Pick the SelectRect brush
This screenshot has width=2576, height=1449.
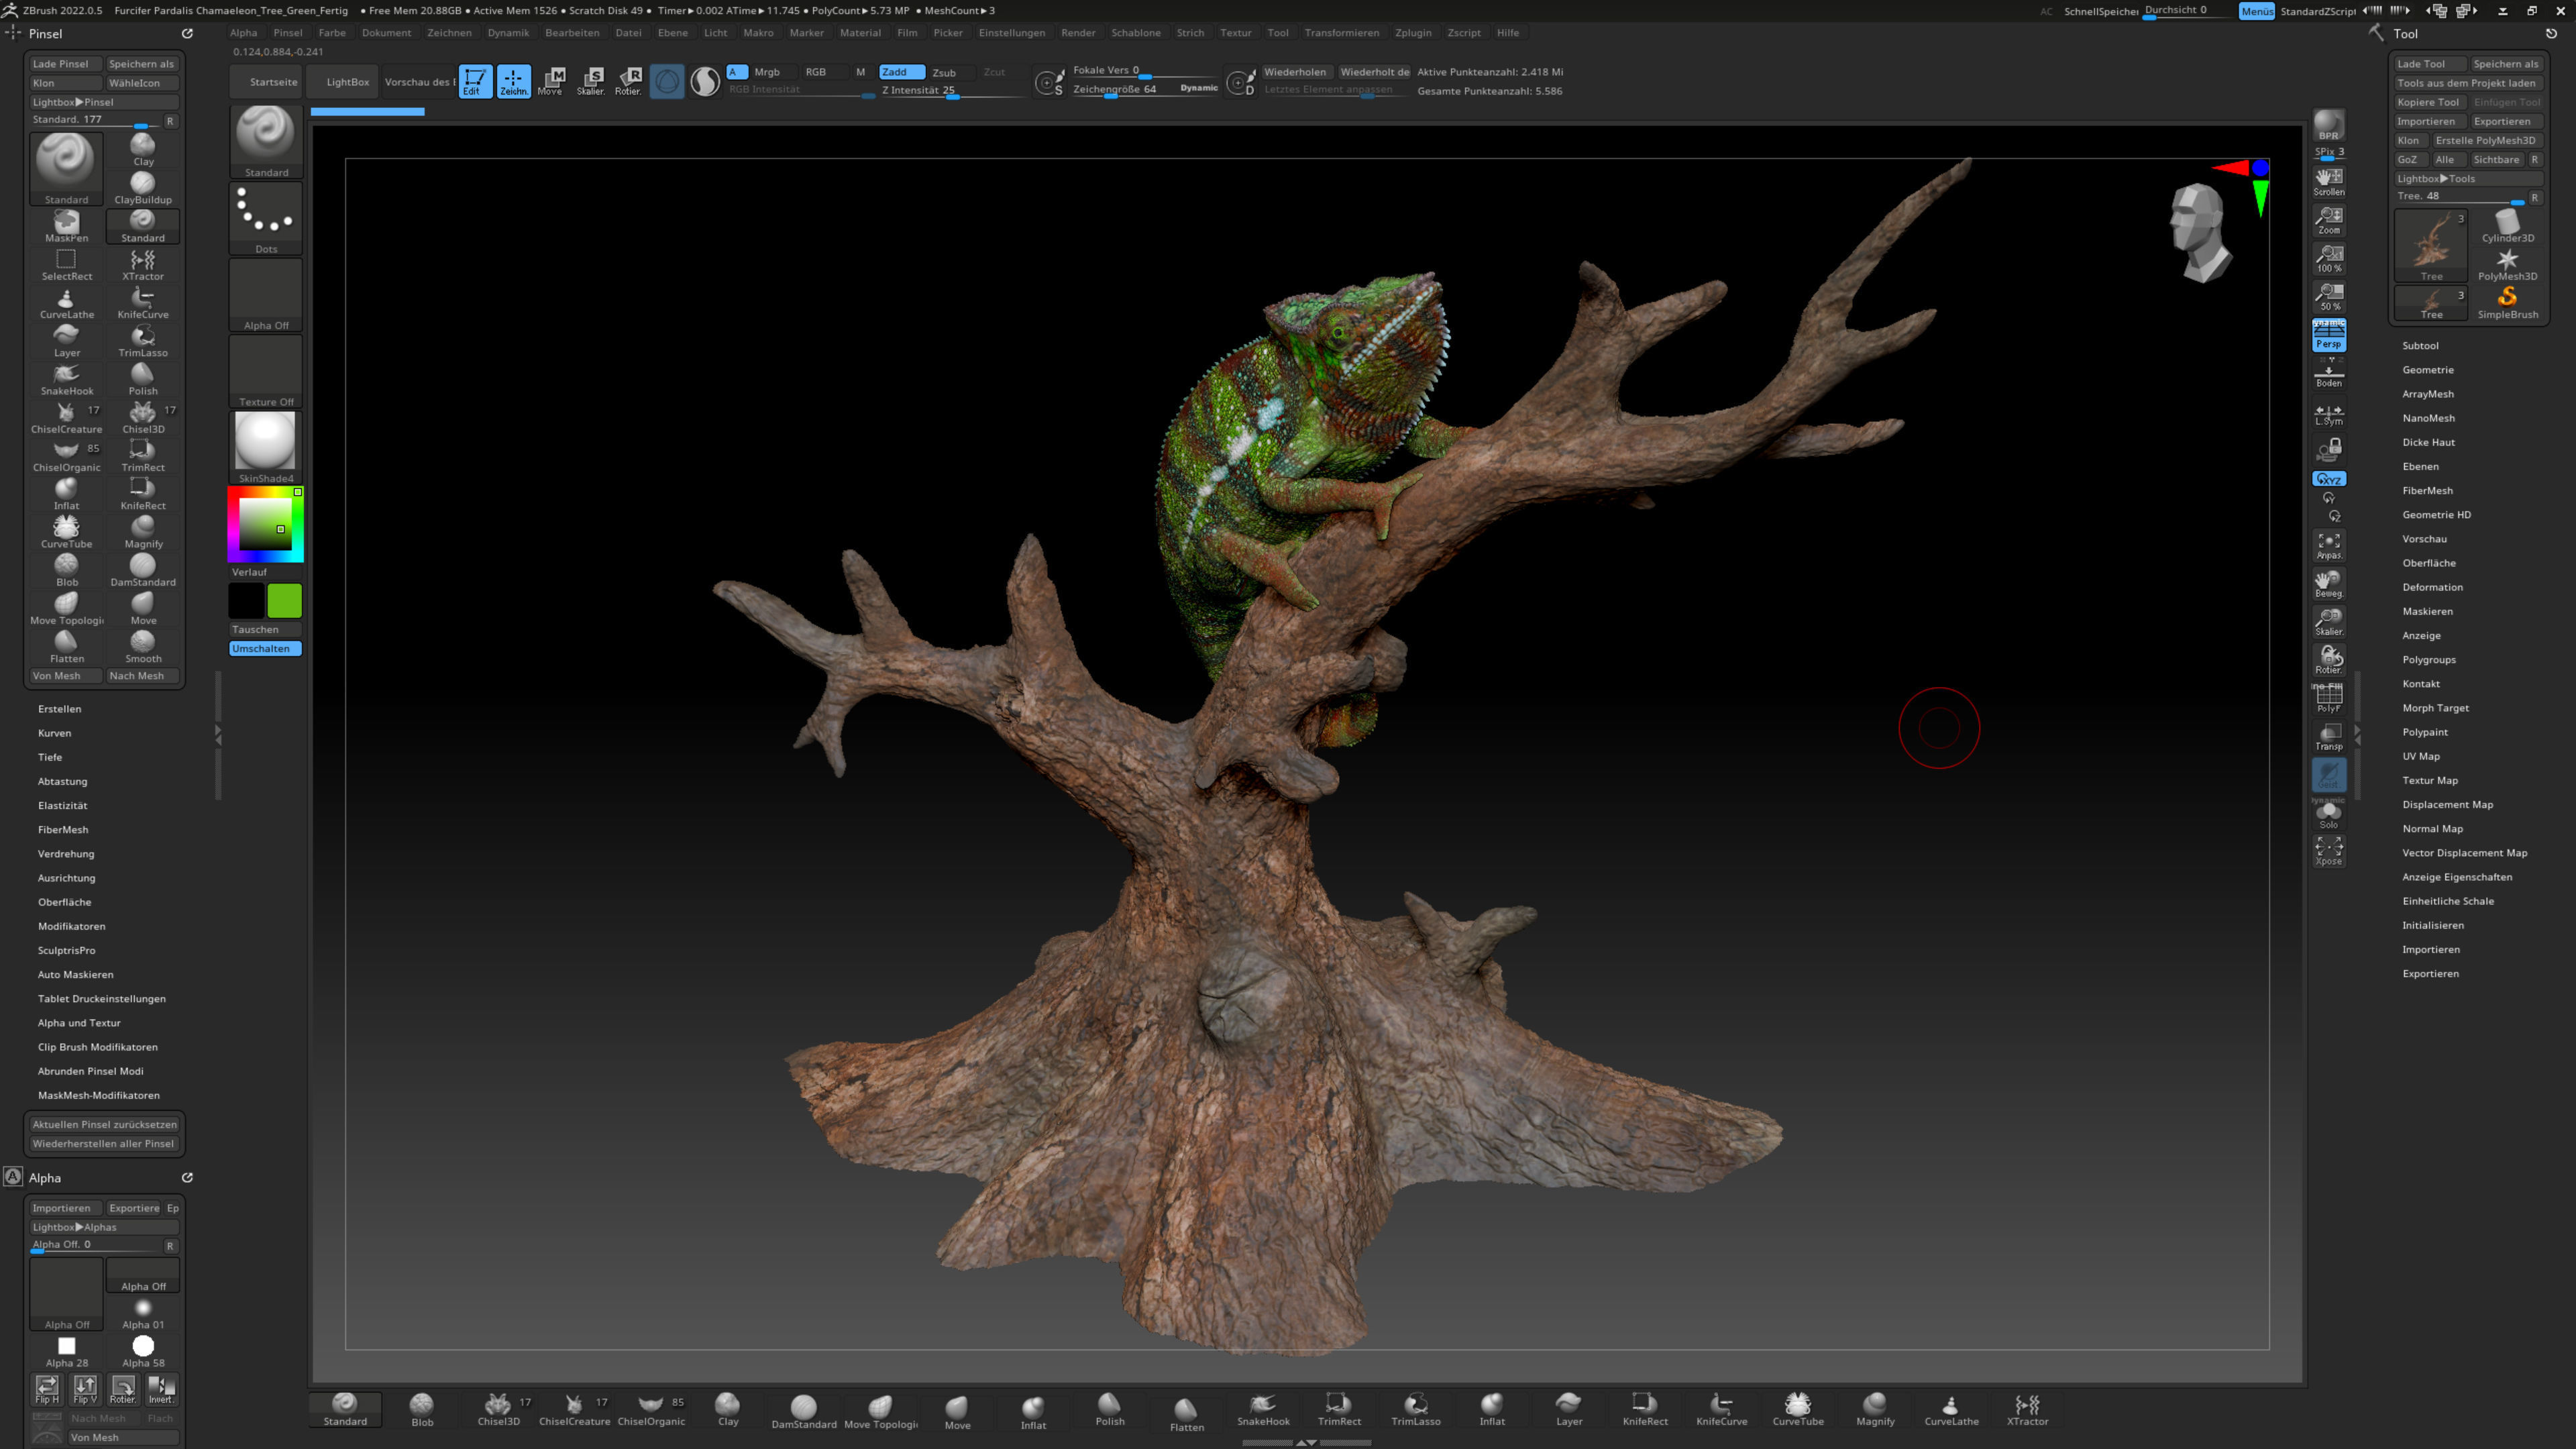[66, 265]
